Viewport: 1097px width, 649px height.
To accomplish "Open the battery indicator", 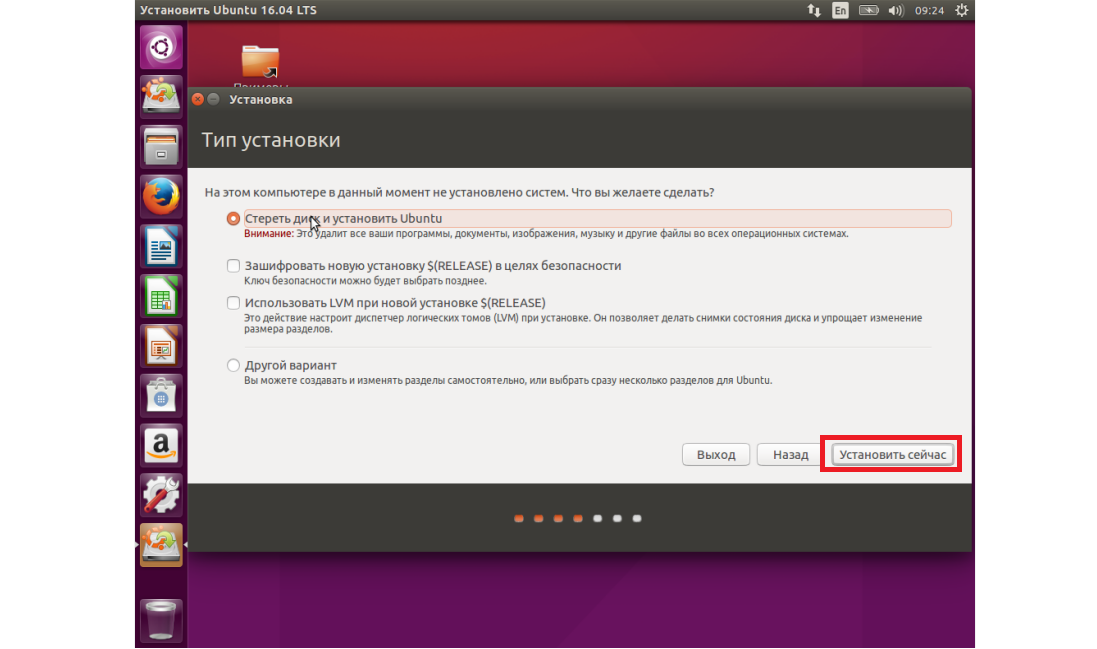I will coord(868,10).
